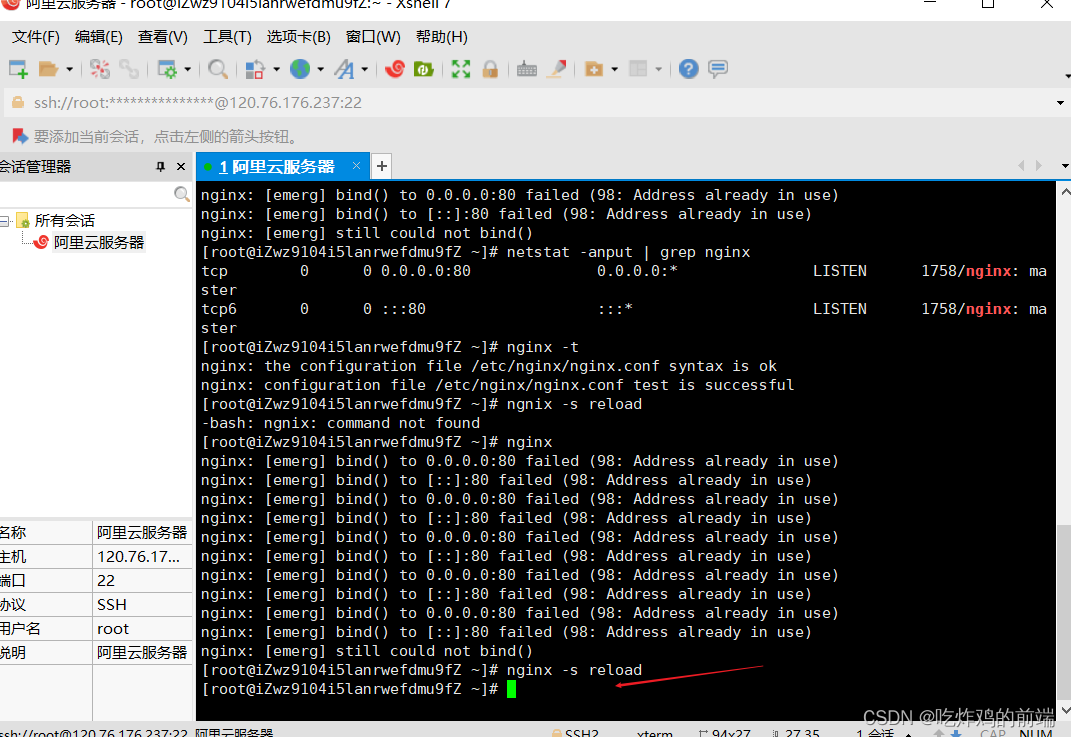This screenshot has width=1071, height=737.
Task: Pin the 会话管理器 panel
Action: pos(161,167)
